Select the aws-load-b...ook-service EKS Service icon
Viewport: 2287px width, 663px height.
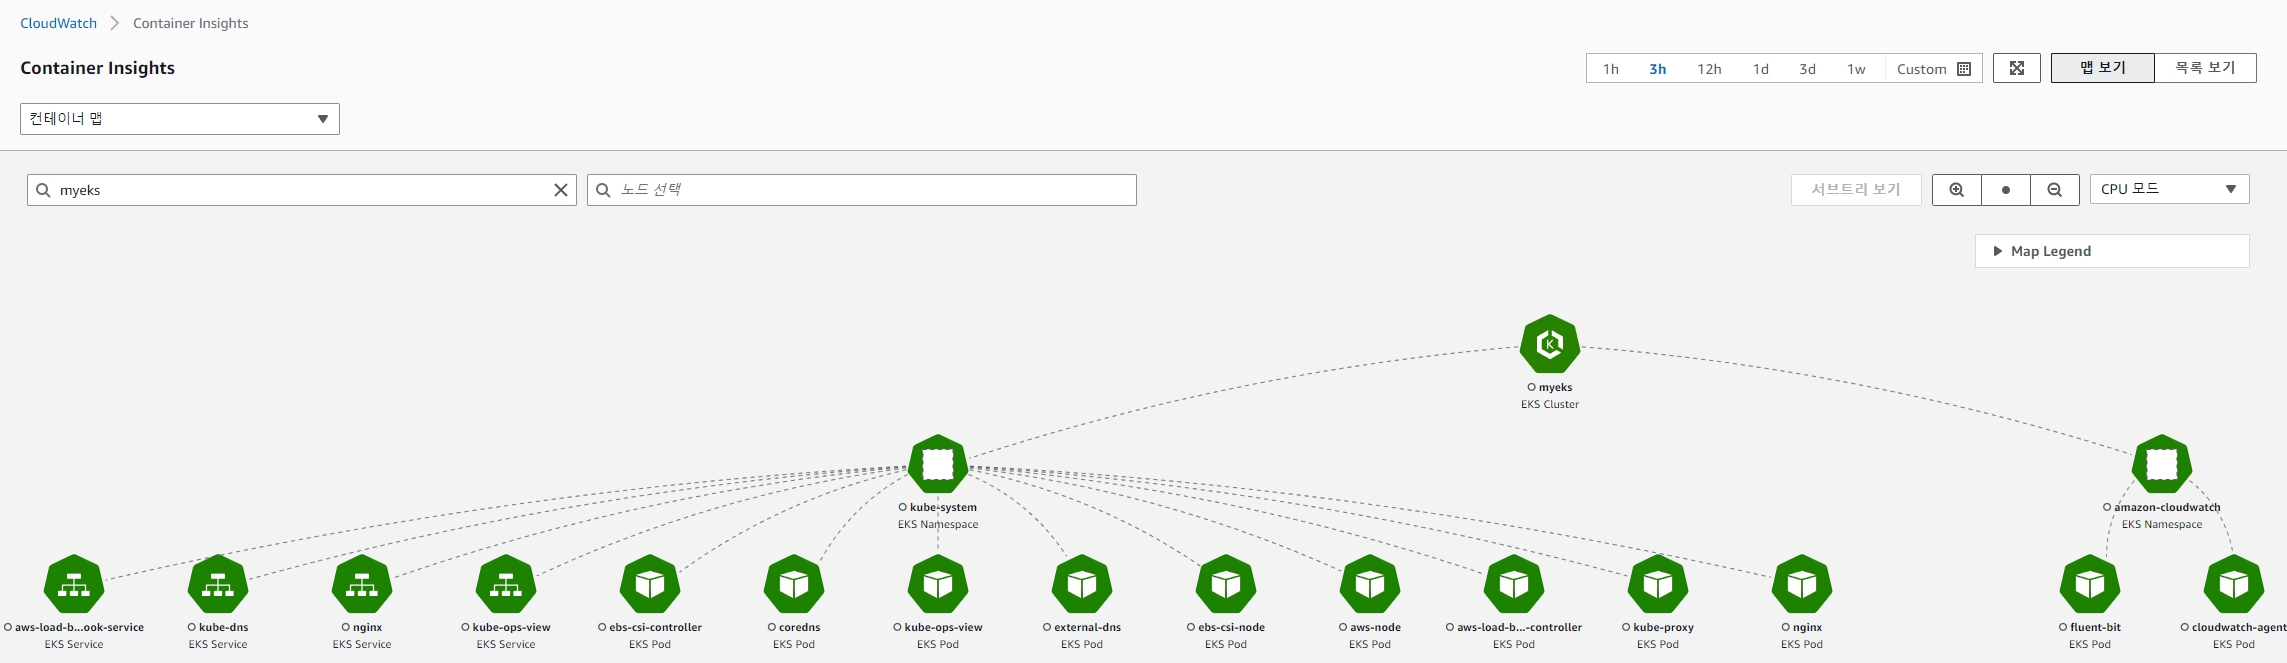point(74,584)
